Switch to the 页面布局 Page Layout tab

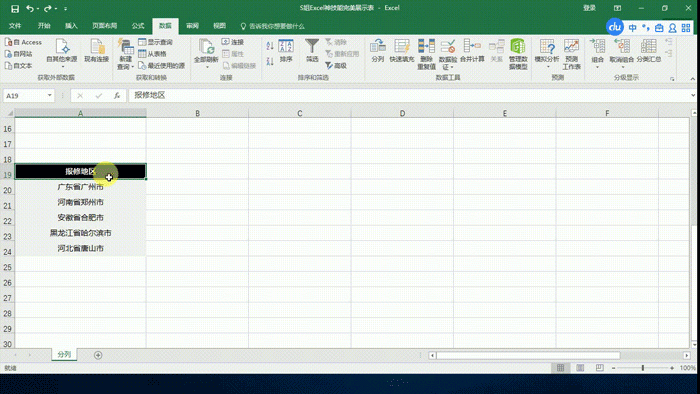tap(104, 26)
